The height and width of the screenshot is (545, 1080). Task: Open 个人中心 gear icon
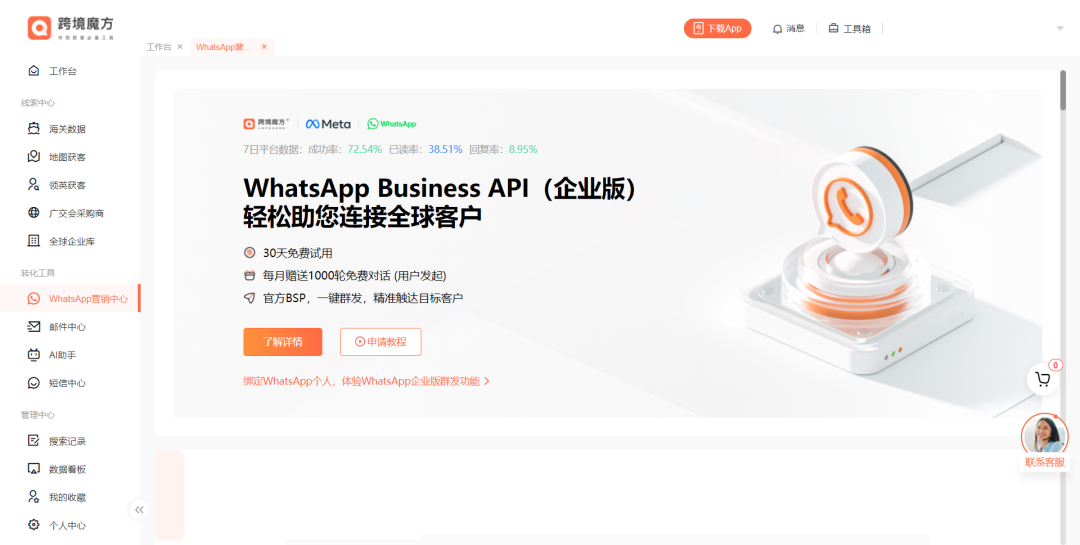[x=34, y=525]
